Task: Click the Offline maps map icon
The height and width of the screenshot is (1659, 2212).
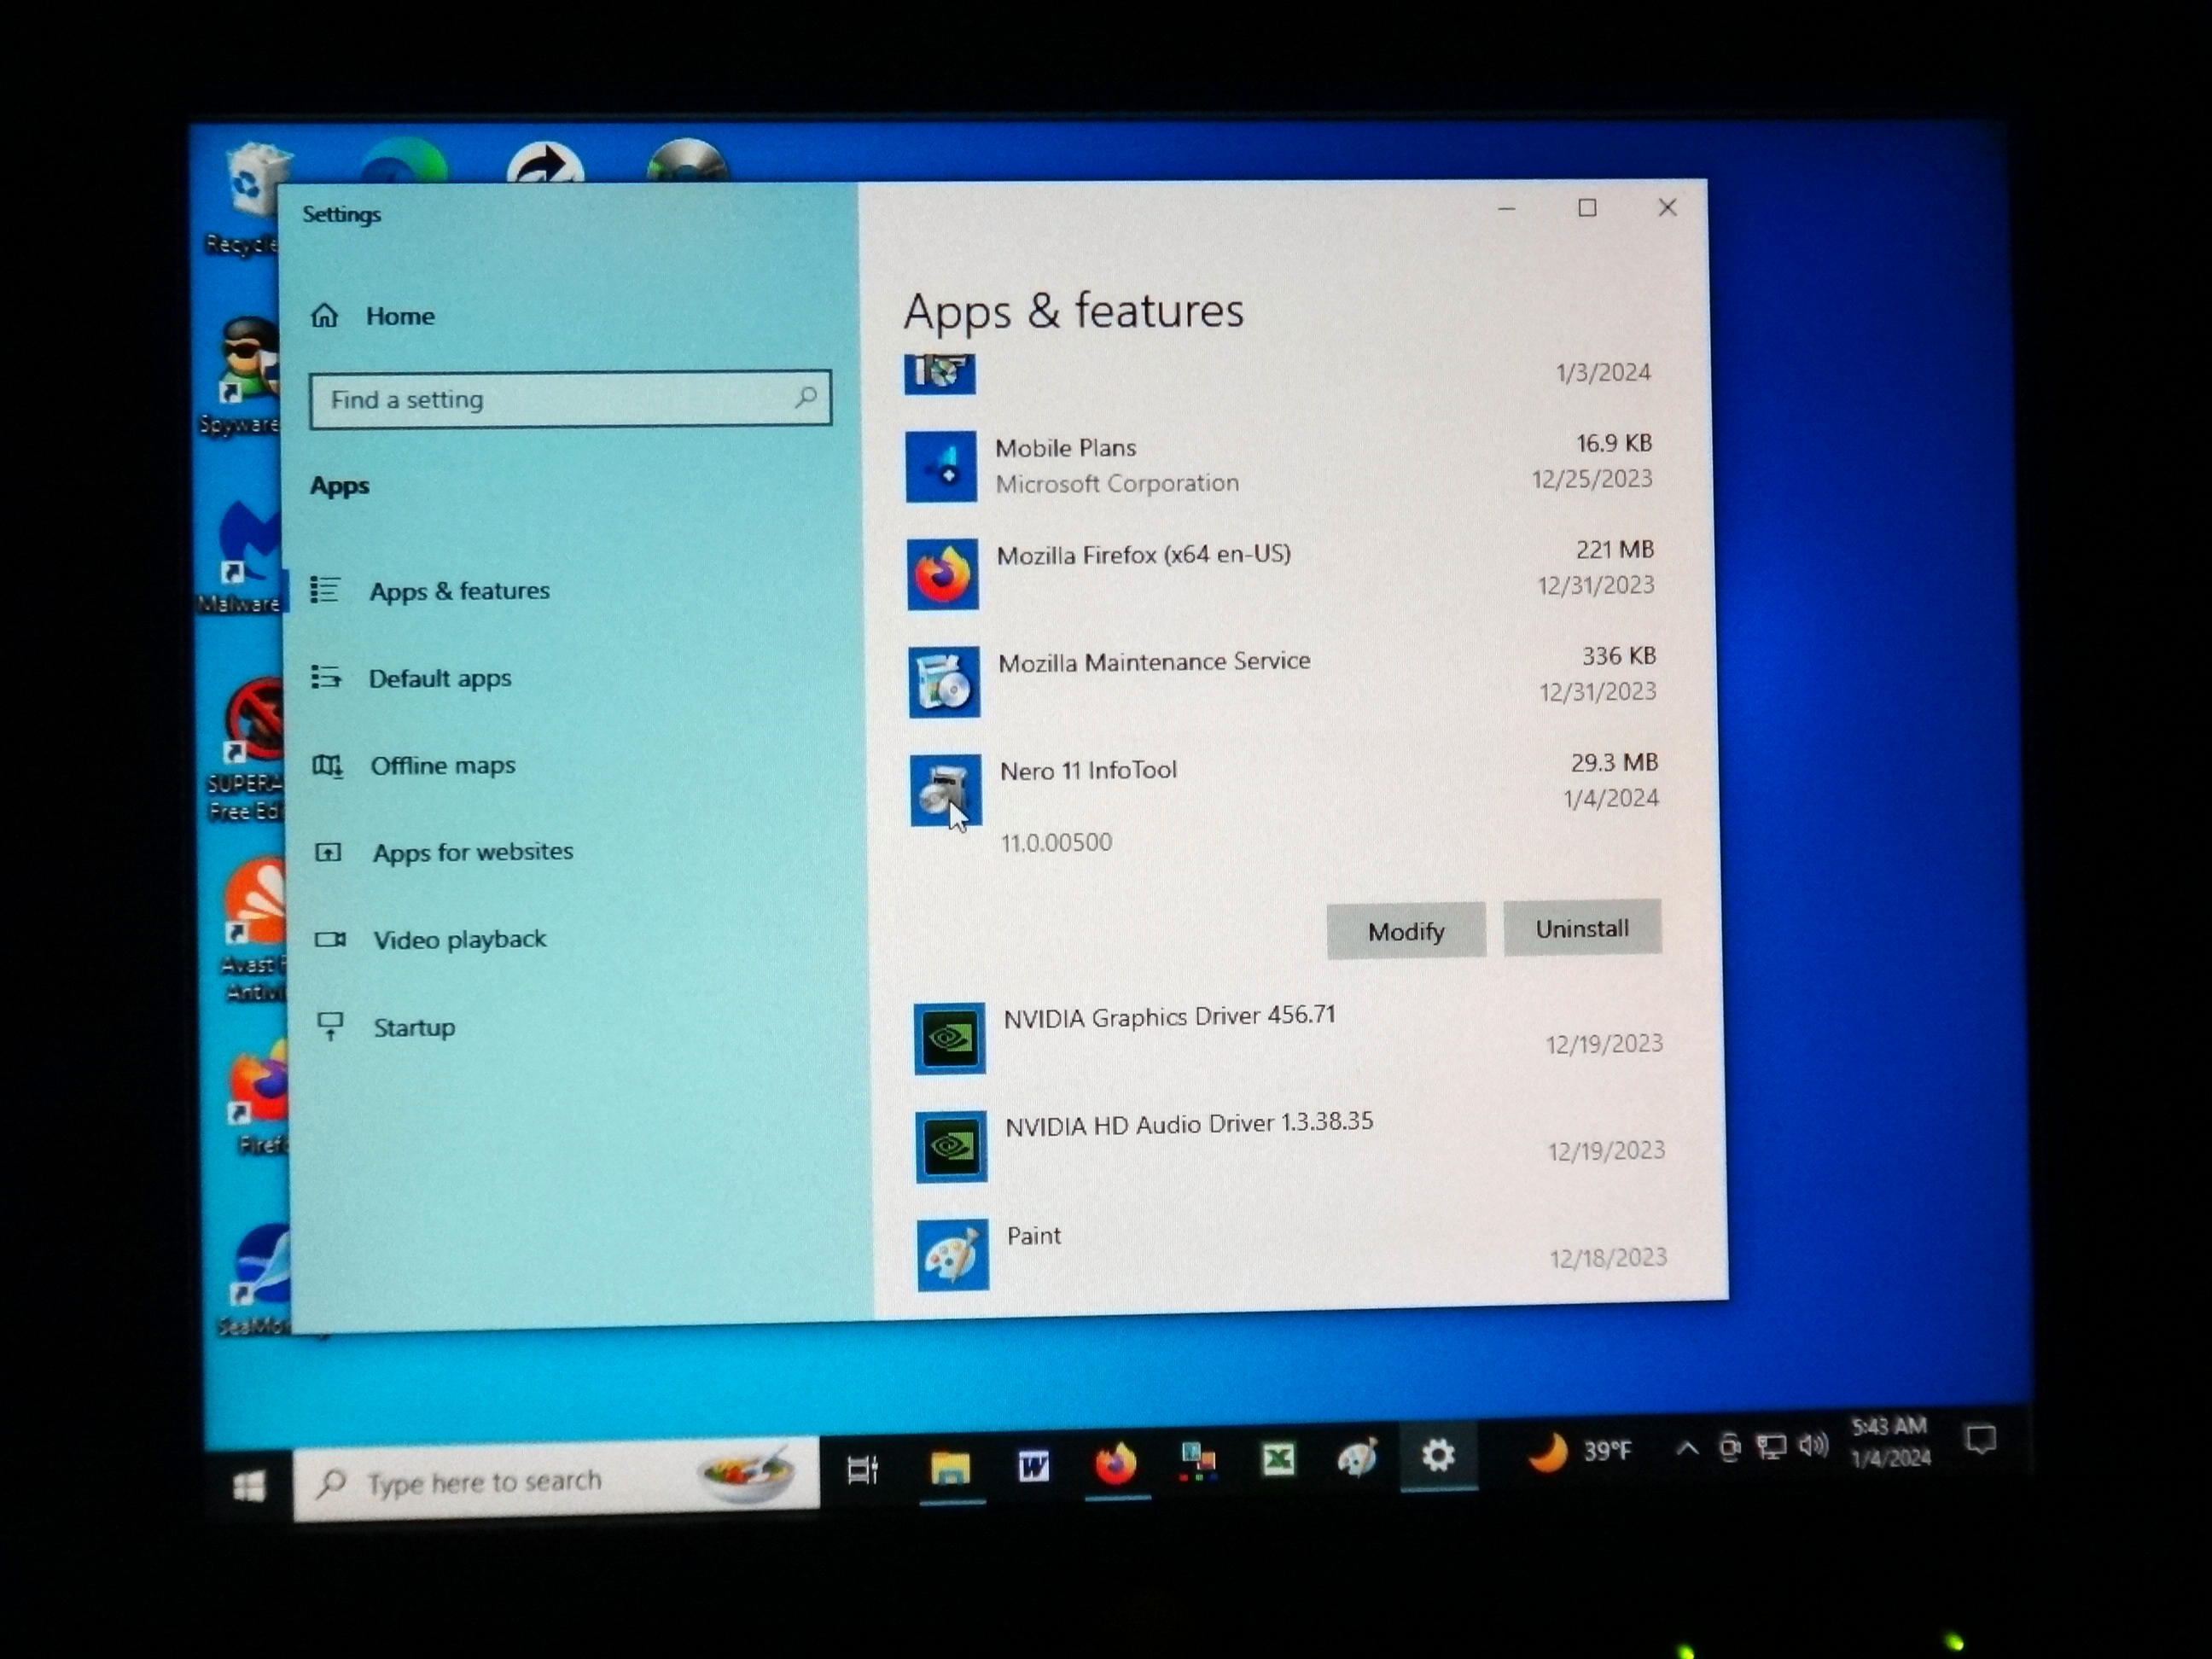Action: [328, 766]
